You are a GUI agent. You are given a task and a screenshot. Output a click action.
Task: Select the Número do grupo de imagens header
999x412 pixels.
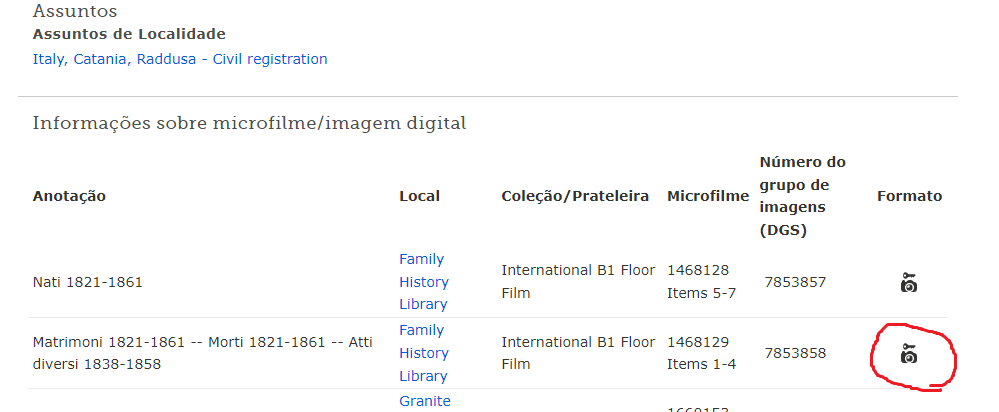[803, 196]
